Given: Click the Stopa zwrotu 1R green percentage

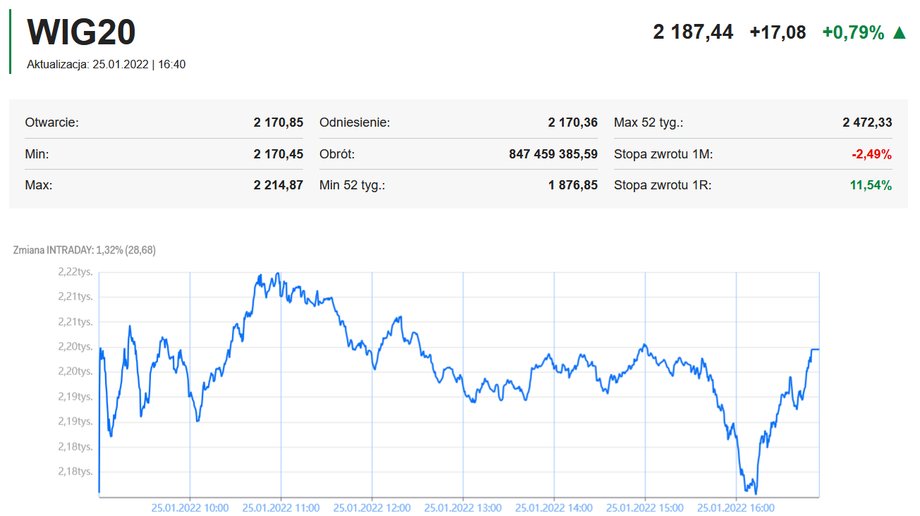Looking at the screenshot, I should pos(871,186).
